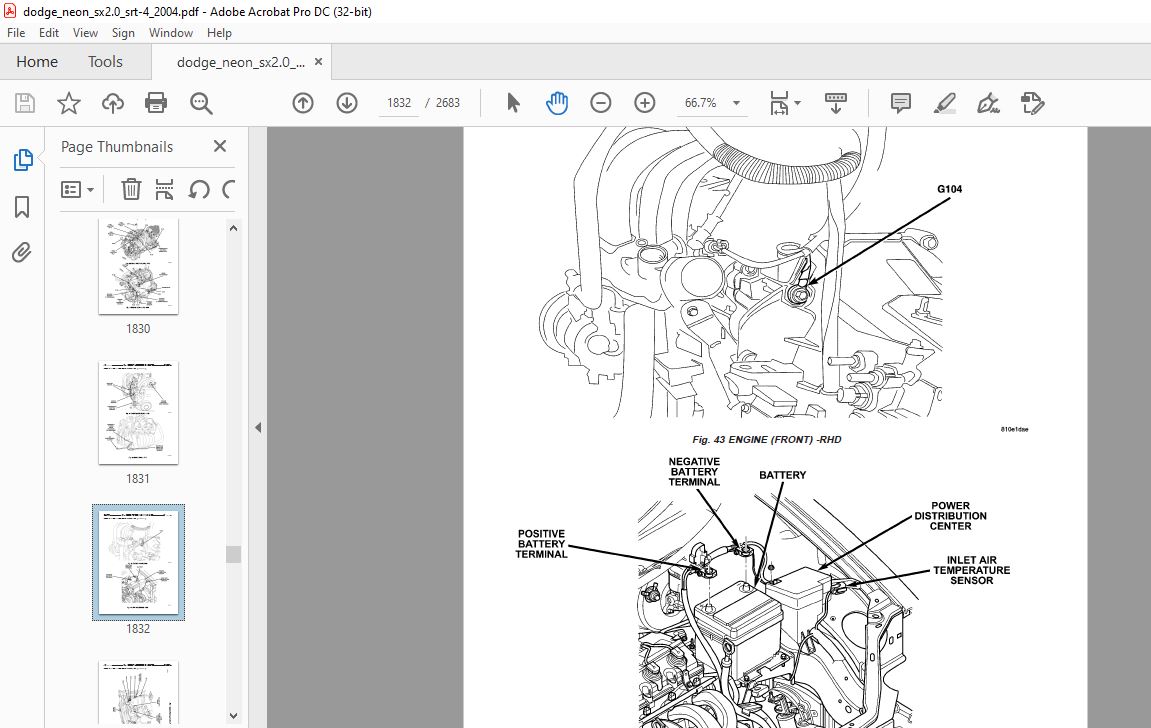Click the Fill & Sign share icon
The image size is (1151, 728).
(1033, 103)
